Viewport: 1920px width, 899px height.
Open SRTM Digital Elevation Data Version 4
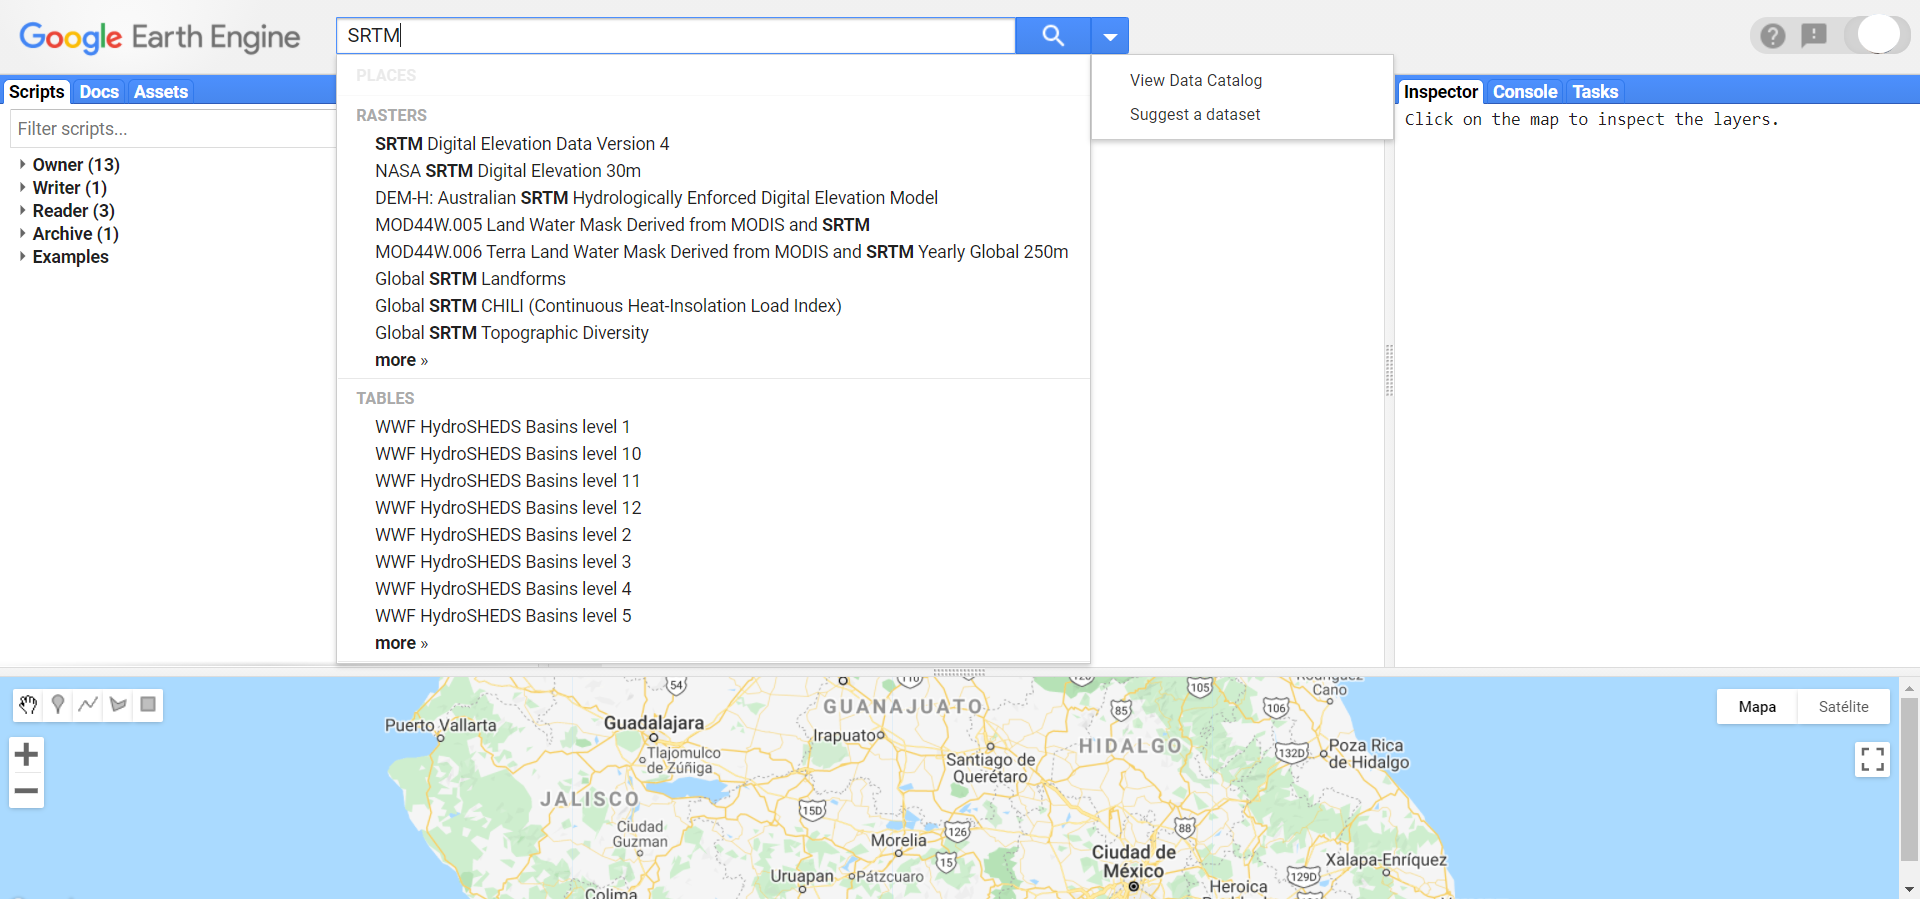point(522,144)
